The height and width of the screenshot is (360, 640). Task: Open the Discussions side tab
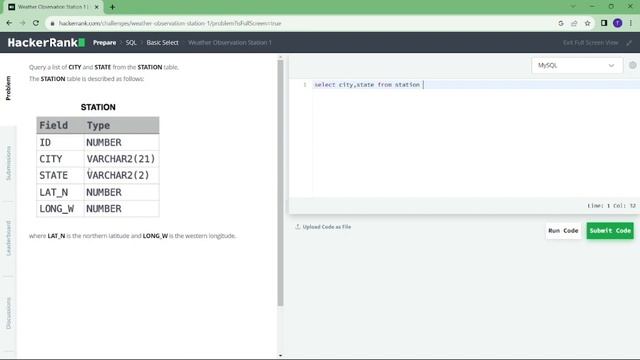tap(8, 313)
